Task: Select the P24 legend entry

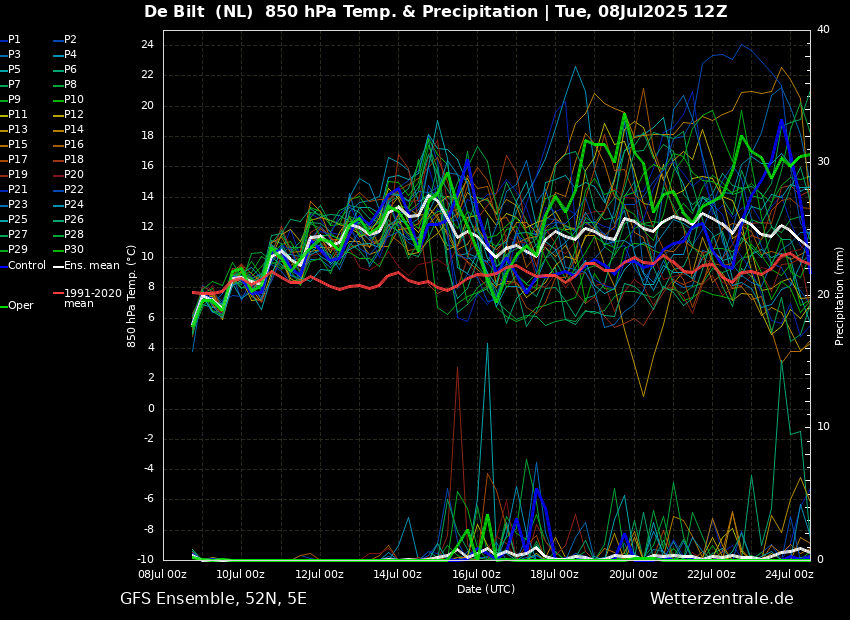Action: tap(68, 204)
